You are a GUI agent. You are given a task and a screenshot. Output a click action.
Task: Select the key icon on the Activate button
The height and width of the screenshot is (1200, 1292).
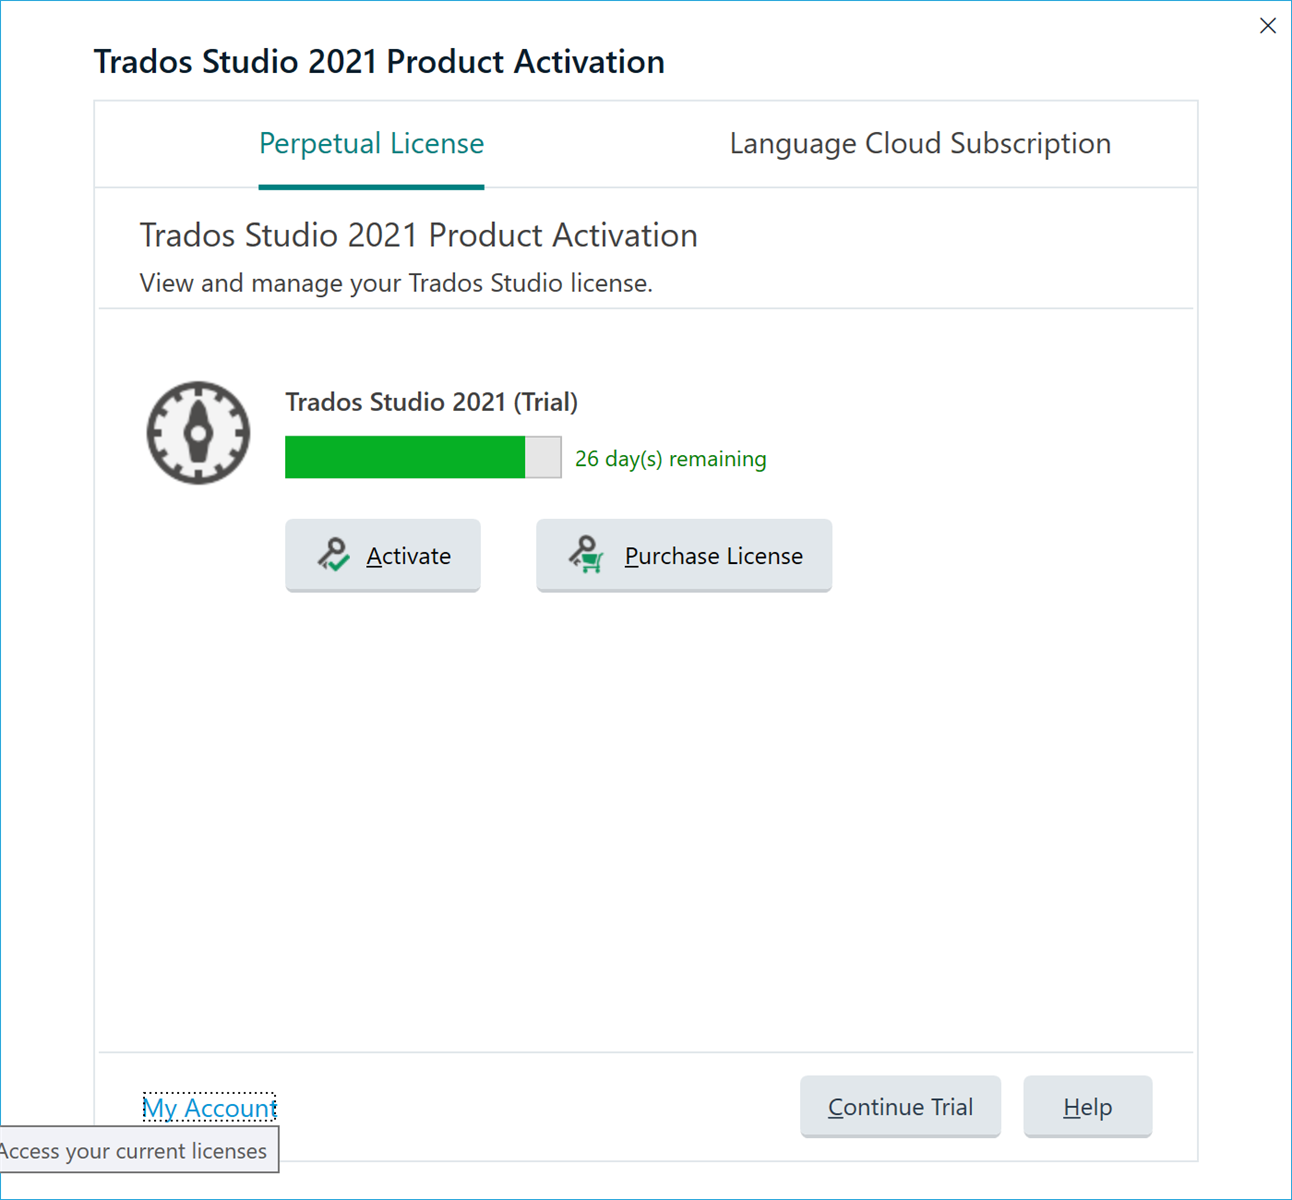[x=331, y=555]
